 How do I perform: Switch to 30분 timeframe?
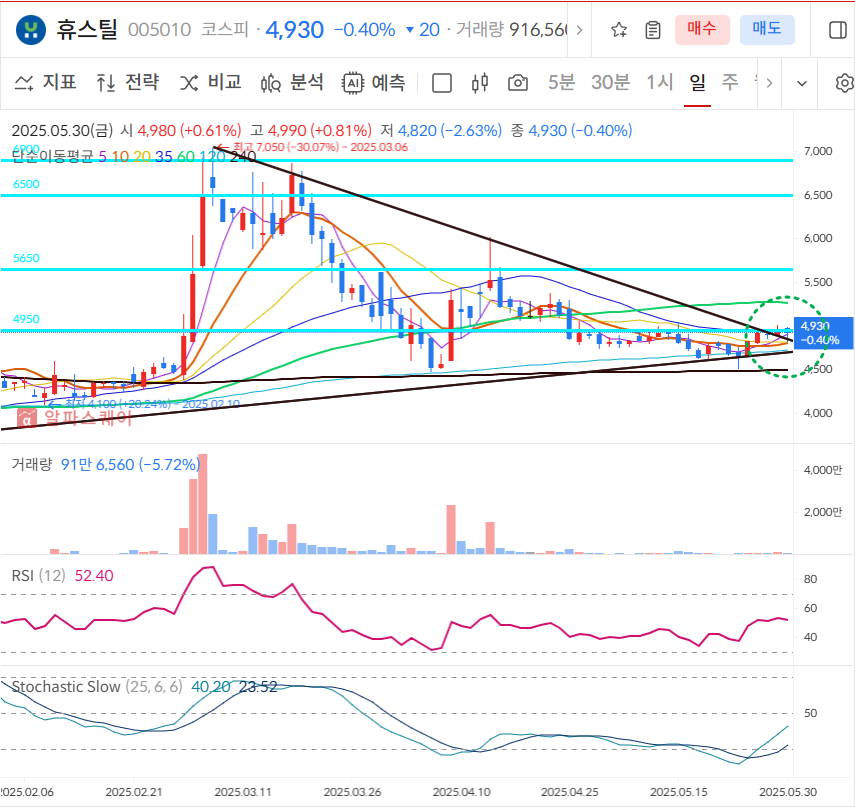[611, 82]
